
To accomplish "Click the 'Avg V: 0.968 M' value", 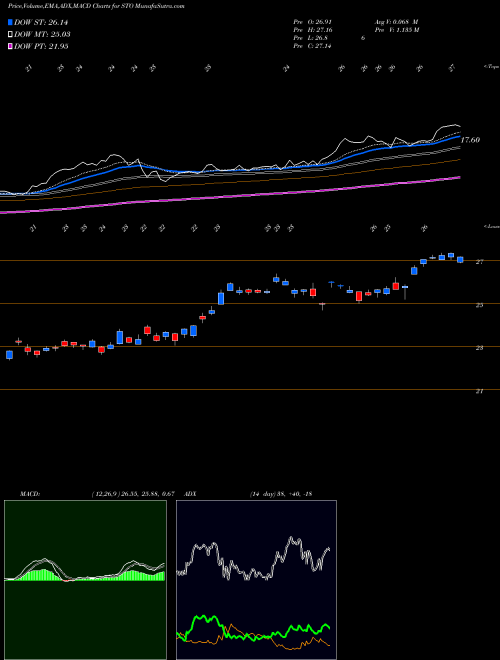I will coord(396,22).
